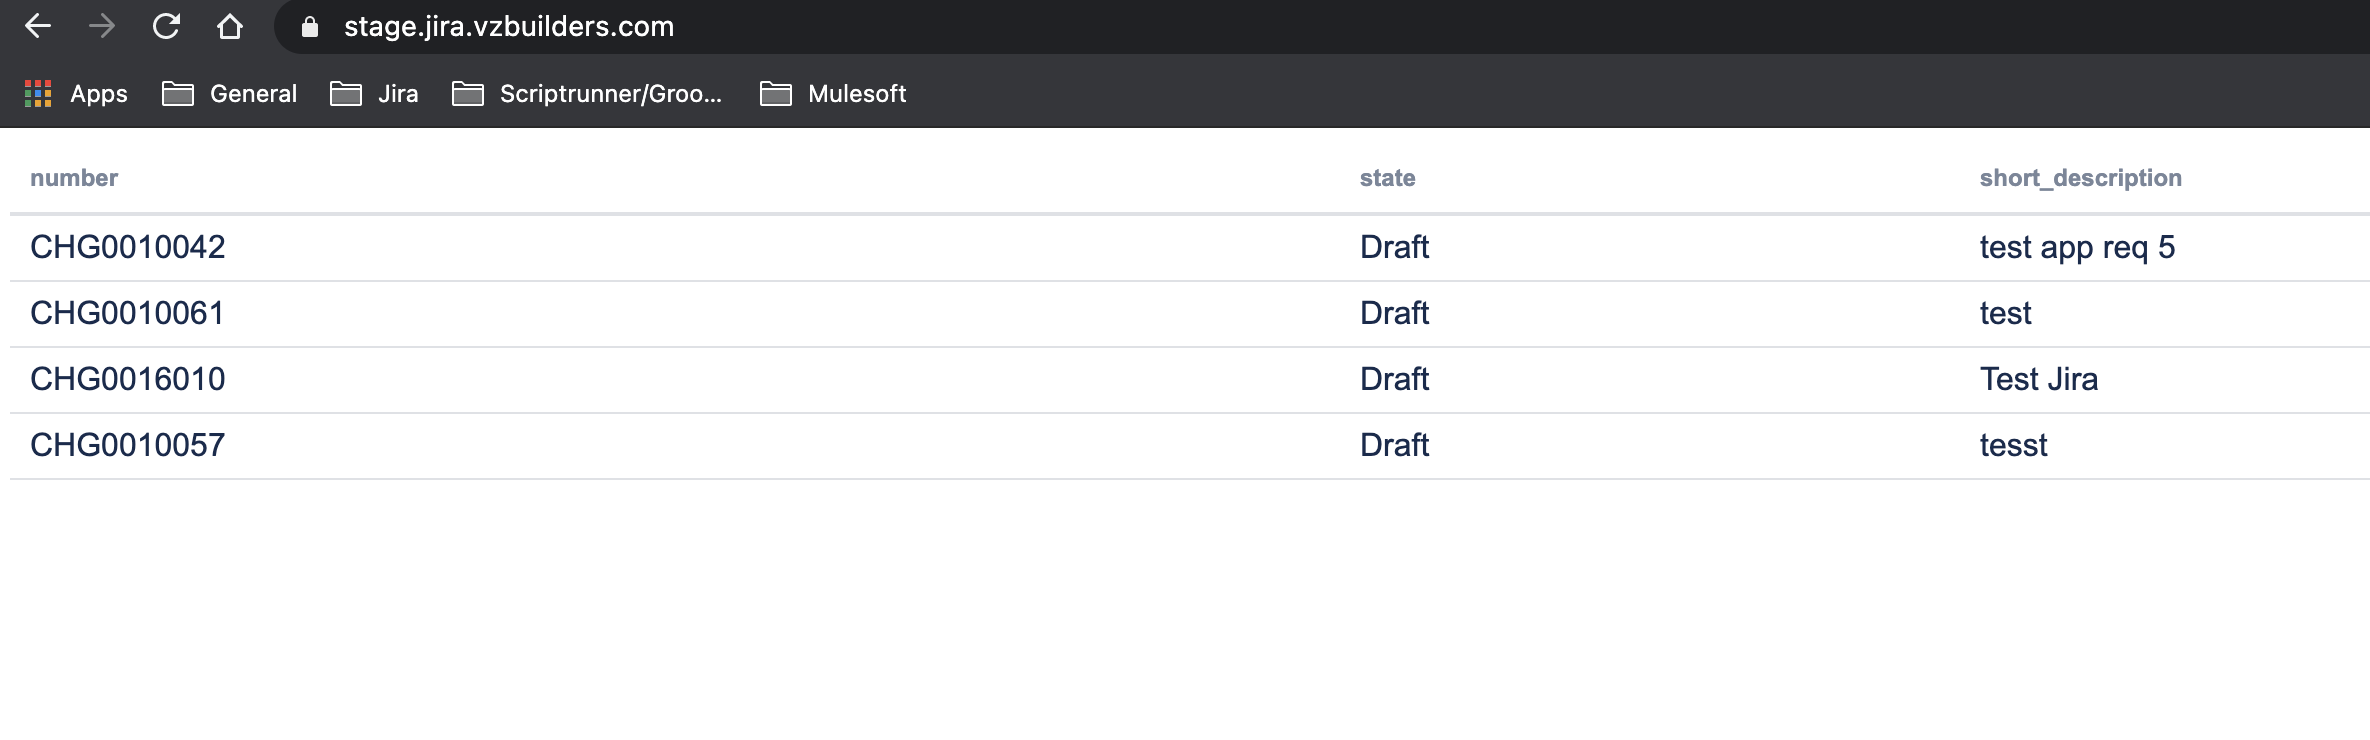Image resolution: width=2370 pixels, height=740 pixels.
Task: View site security lock info
Action: [x=310, y=27]
